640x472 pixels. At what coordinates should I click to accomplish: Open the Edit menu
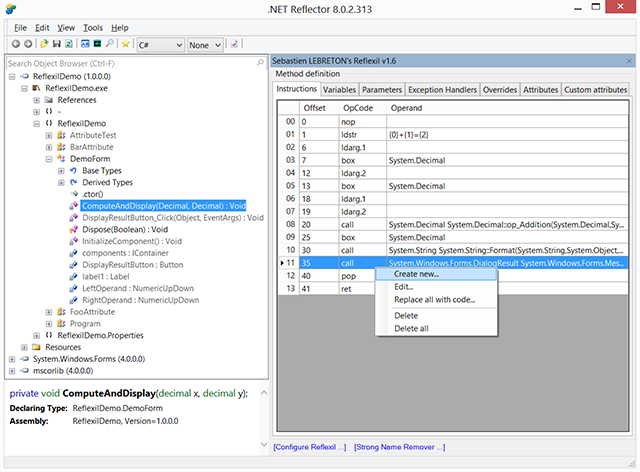point(42,28)
